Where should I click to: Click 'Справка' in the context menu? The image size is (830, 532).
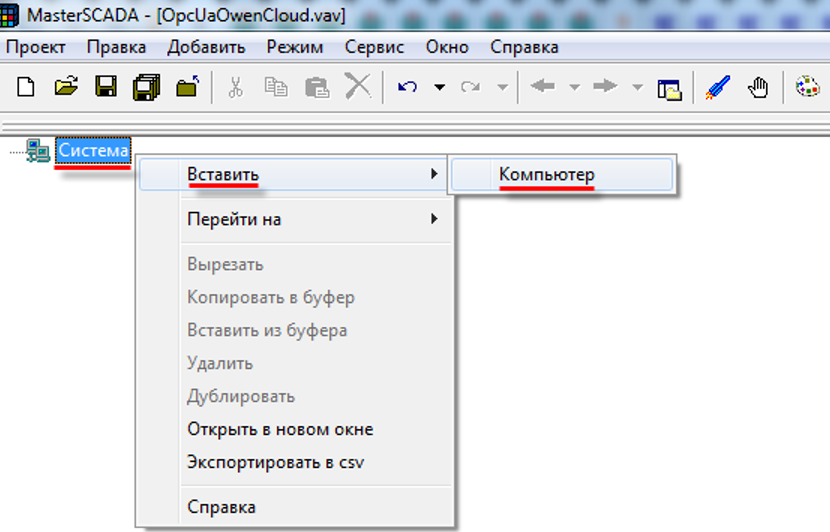point(221,507)
